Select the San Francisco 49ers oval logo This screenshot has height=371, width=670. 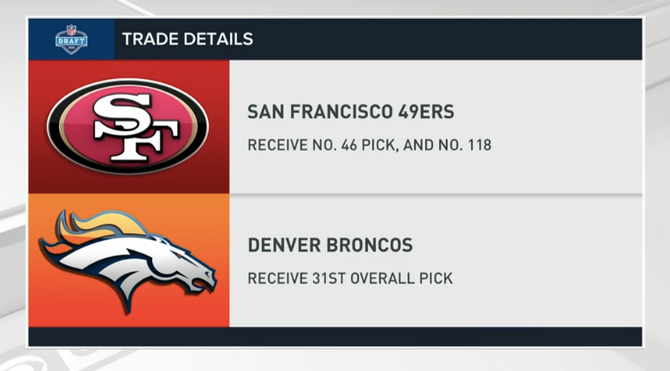point(127,126)
